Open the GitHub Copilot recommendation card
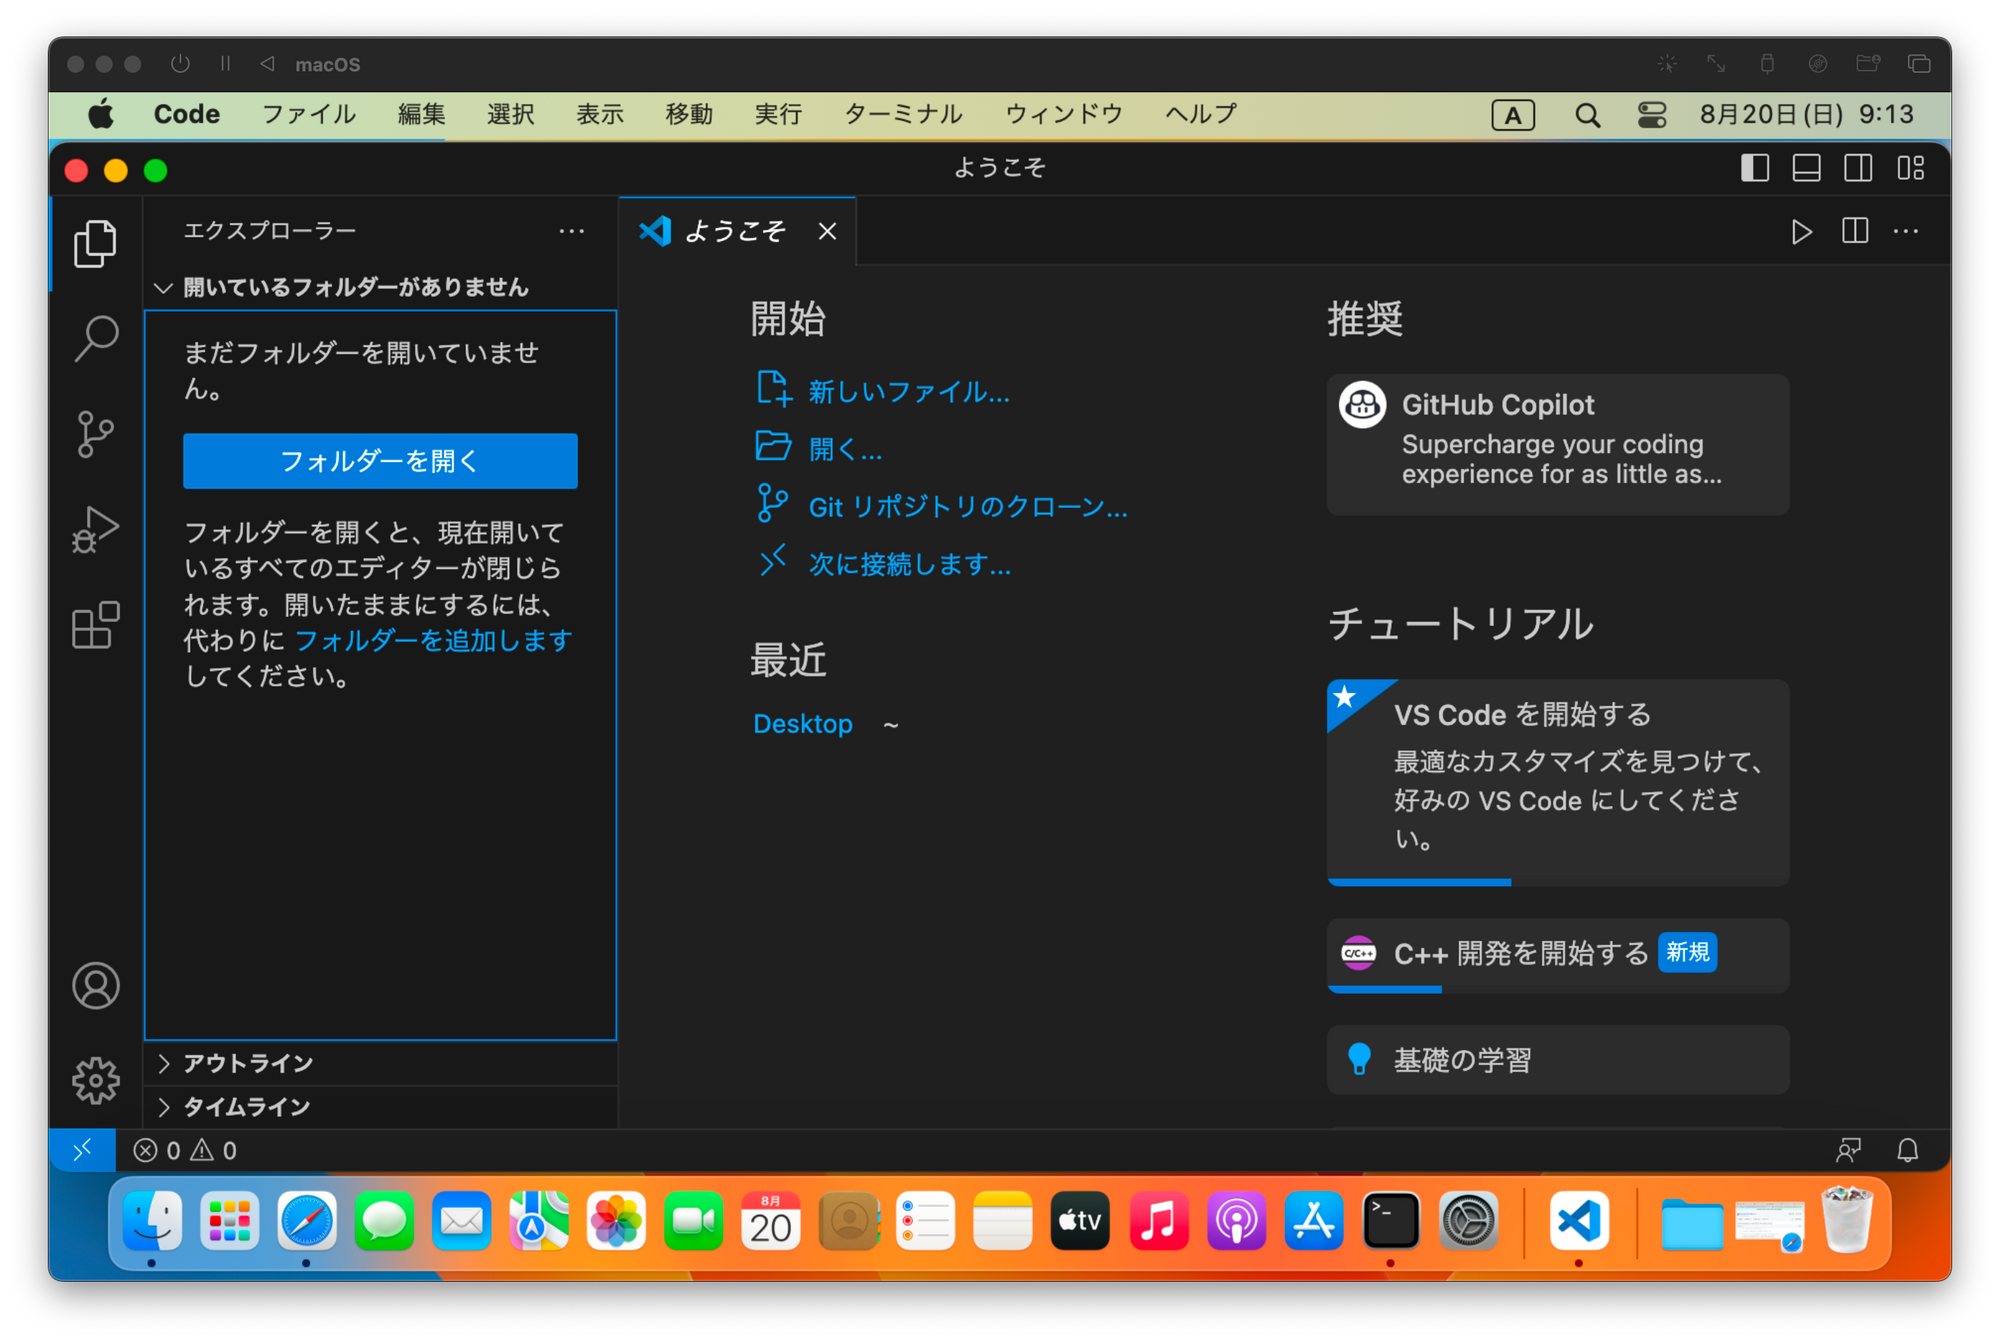Image resolution: width=2000 pixels, height=1341 pixels. 1557,444
